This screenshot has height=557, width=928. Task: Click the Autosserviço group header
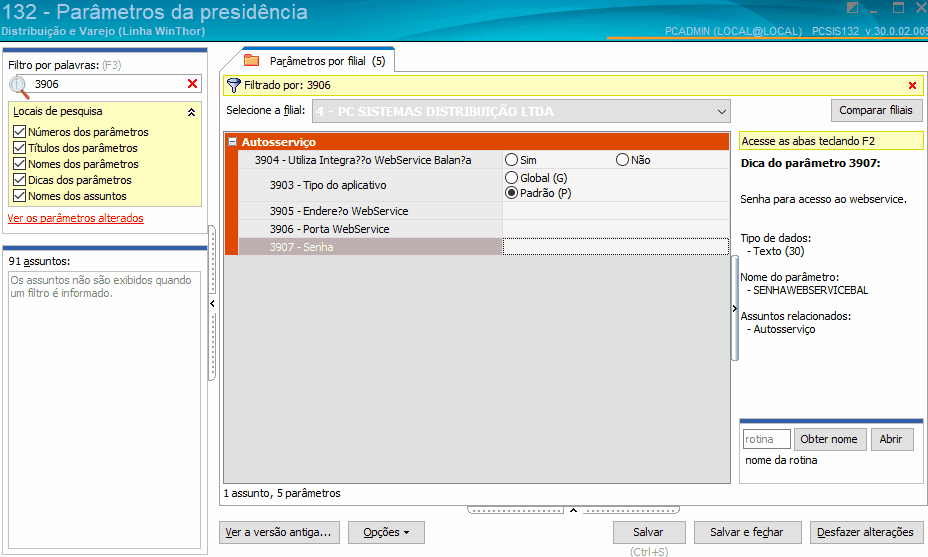tap(477, 142)
